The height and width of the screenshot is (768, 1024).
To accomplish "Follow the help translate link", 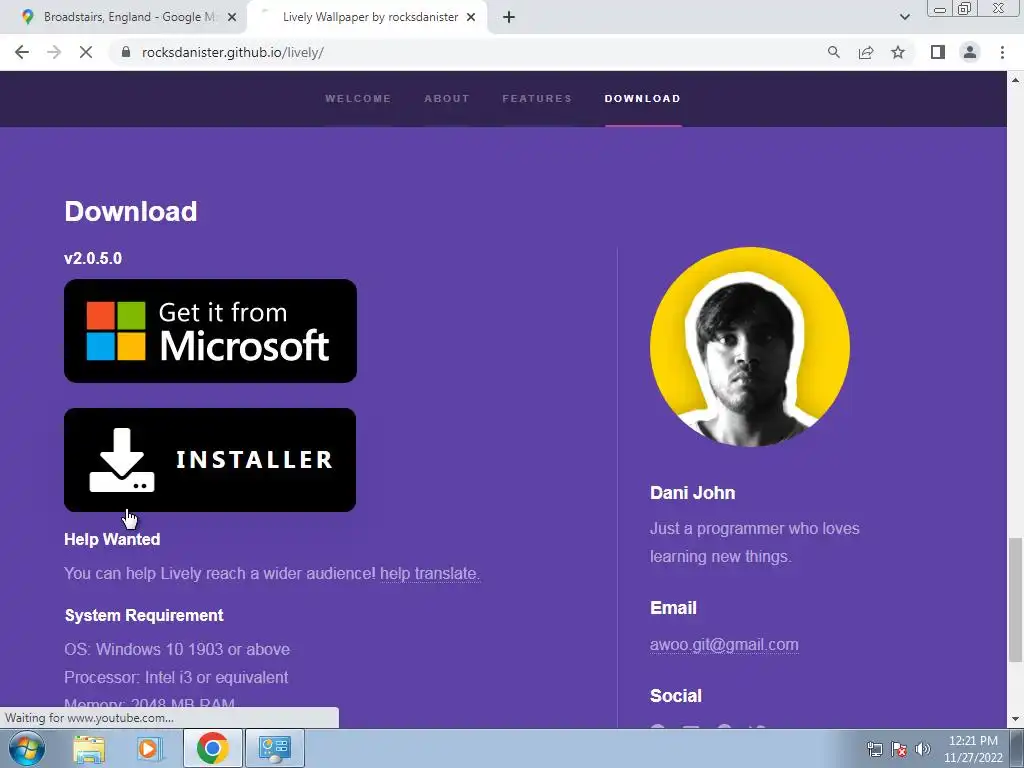I will pos(428,573).
